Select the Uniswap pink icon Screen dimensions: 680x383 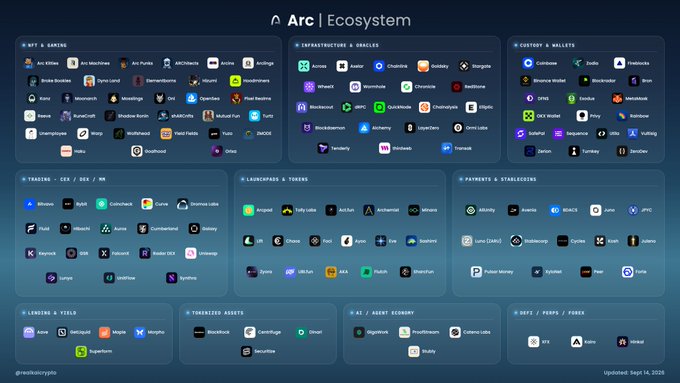point(190,253)
